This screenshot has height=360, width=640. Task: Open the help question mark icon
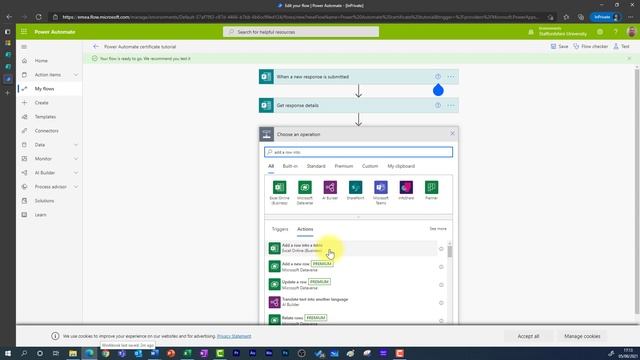coord(616,31)
